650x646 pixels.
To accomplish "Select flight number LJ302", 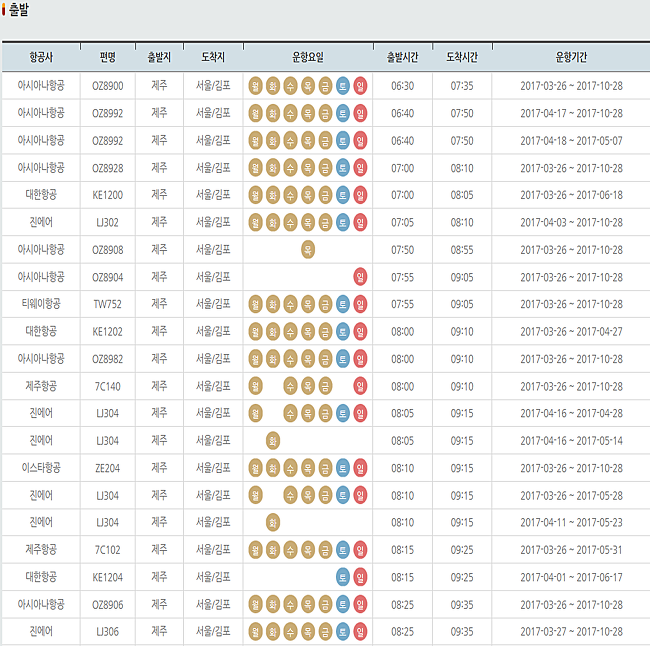I will coord(108,222).
